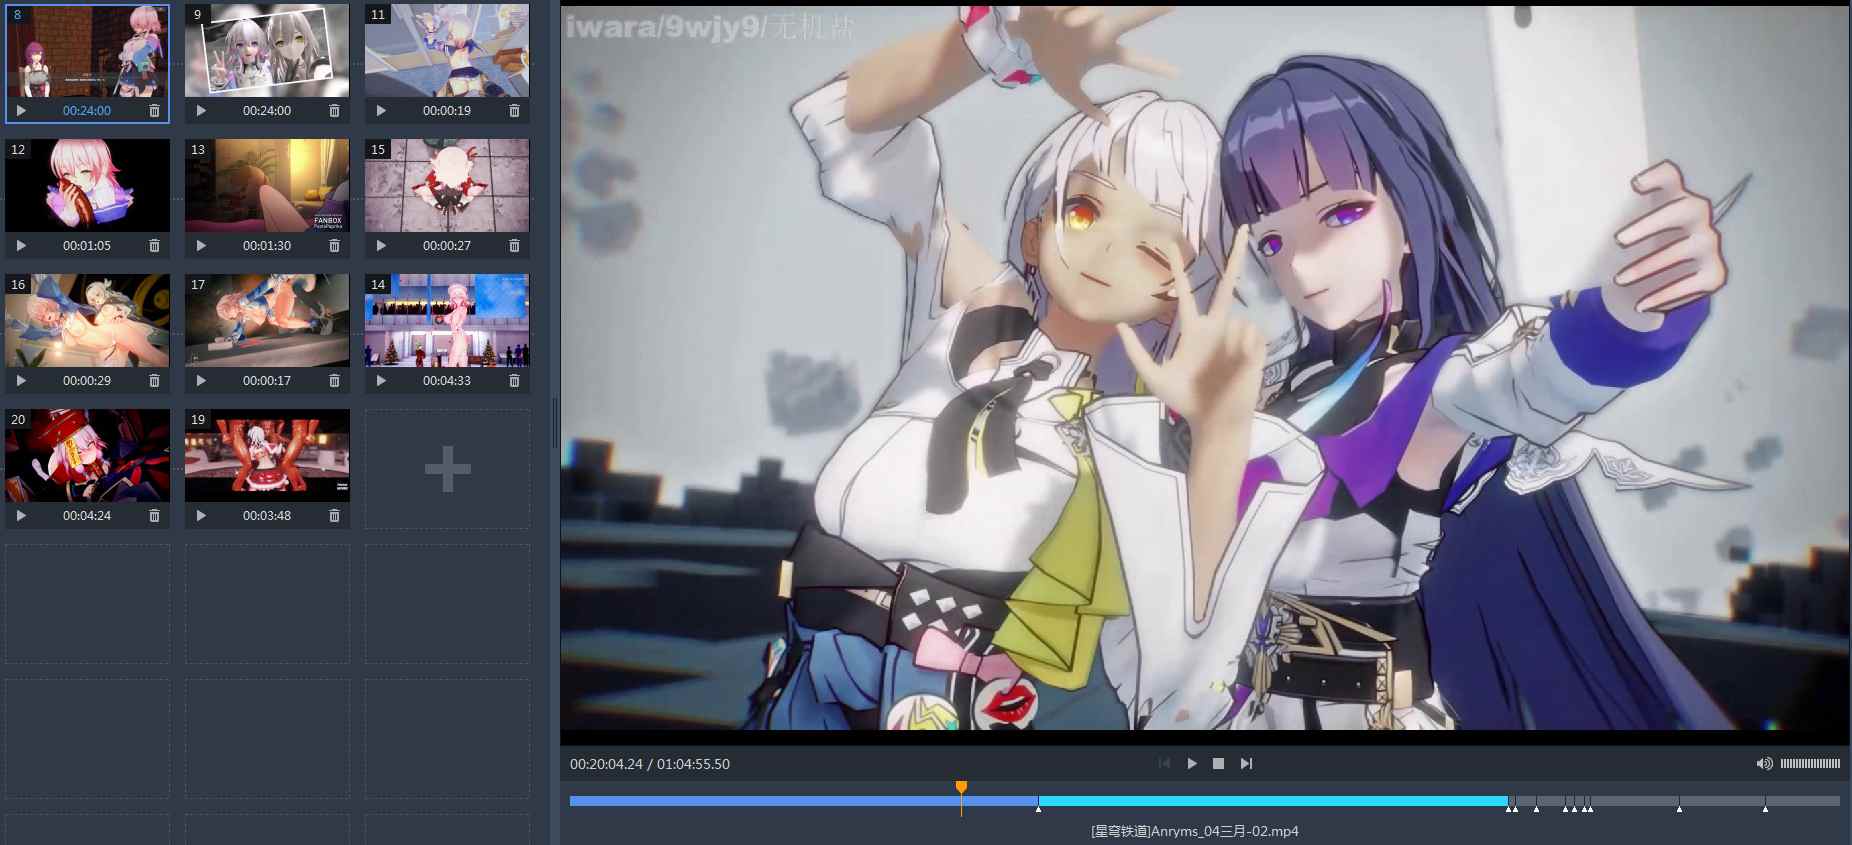Jump to previous segment in the player
The width and height of the screenshot is (1852, 845).
1164,763
